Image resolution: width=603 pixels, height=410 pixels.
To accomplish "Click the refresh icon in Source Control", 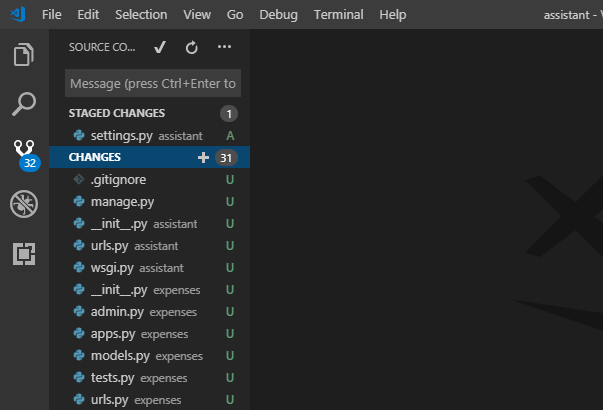I will pos(192,47).
